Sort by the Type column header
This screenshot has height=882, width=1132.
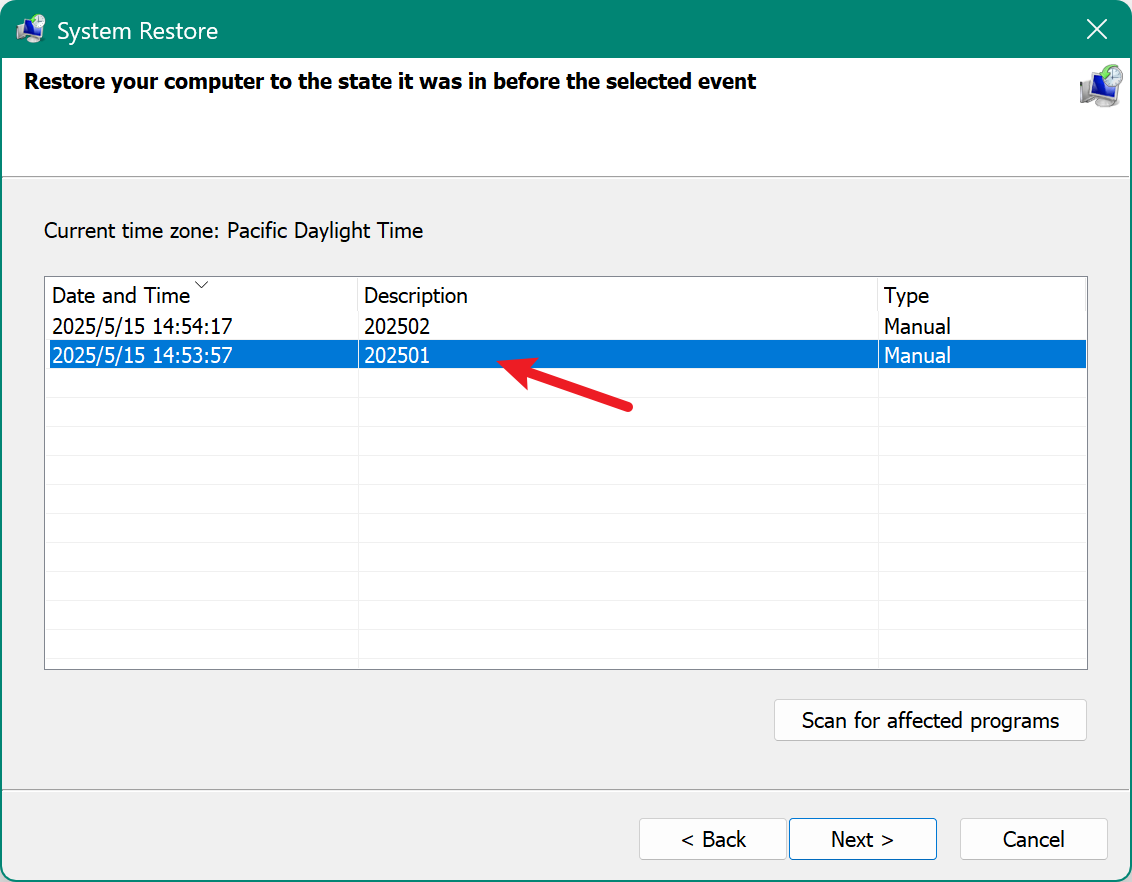click(906, 296)
